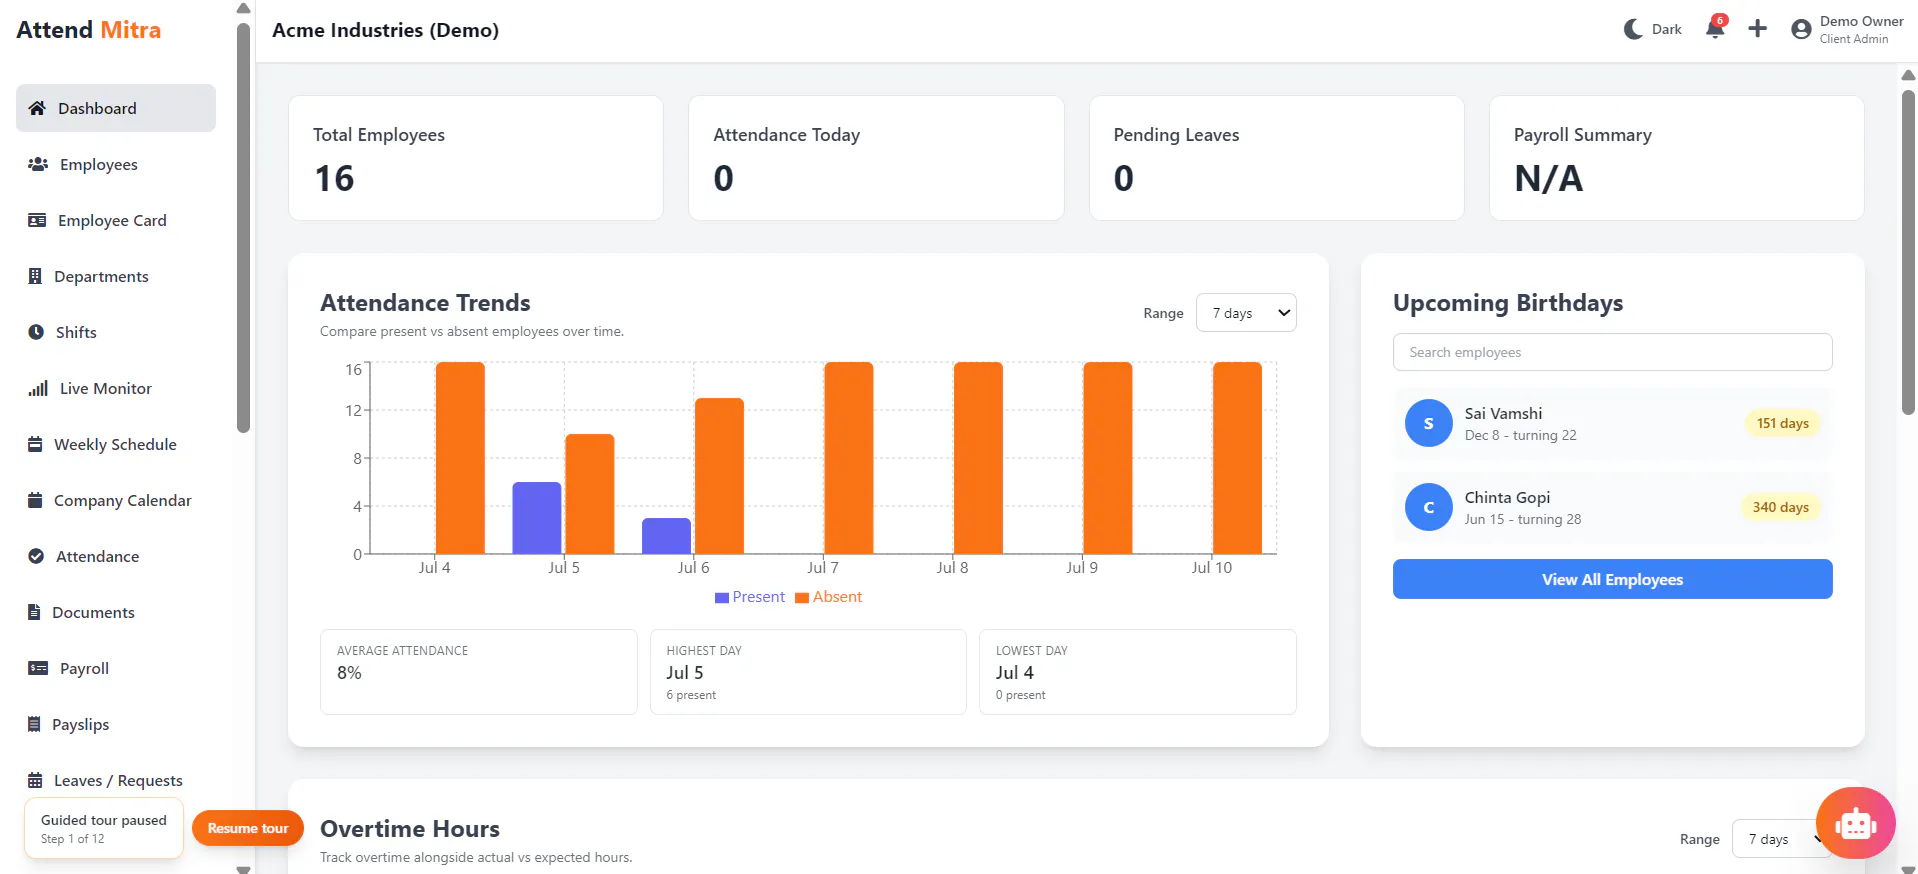Open Attendance Trends 7 days range dropdown
This screenshot has height=874, width=1918.
point(1246,313)
